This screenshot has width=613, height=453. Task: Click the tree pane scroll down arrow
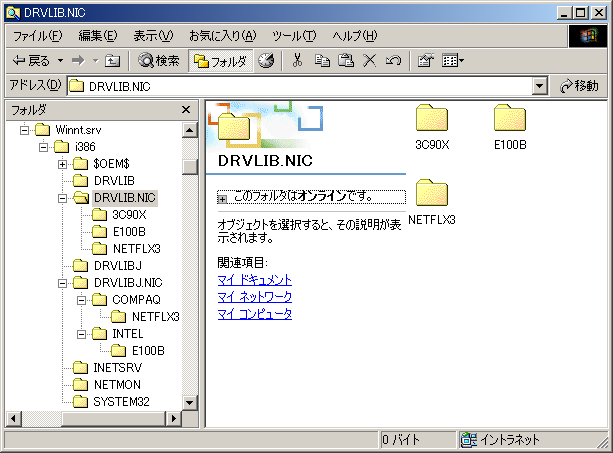click(190, 403)
